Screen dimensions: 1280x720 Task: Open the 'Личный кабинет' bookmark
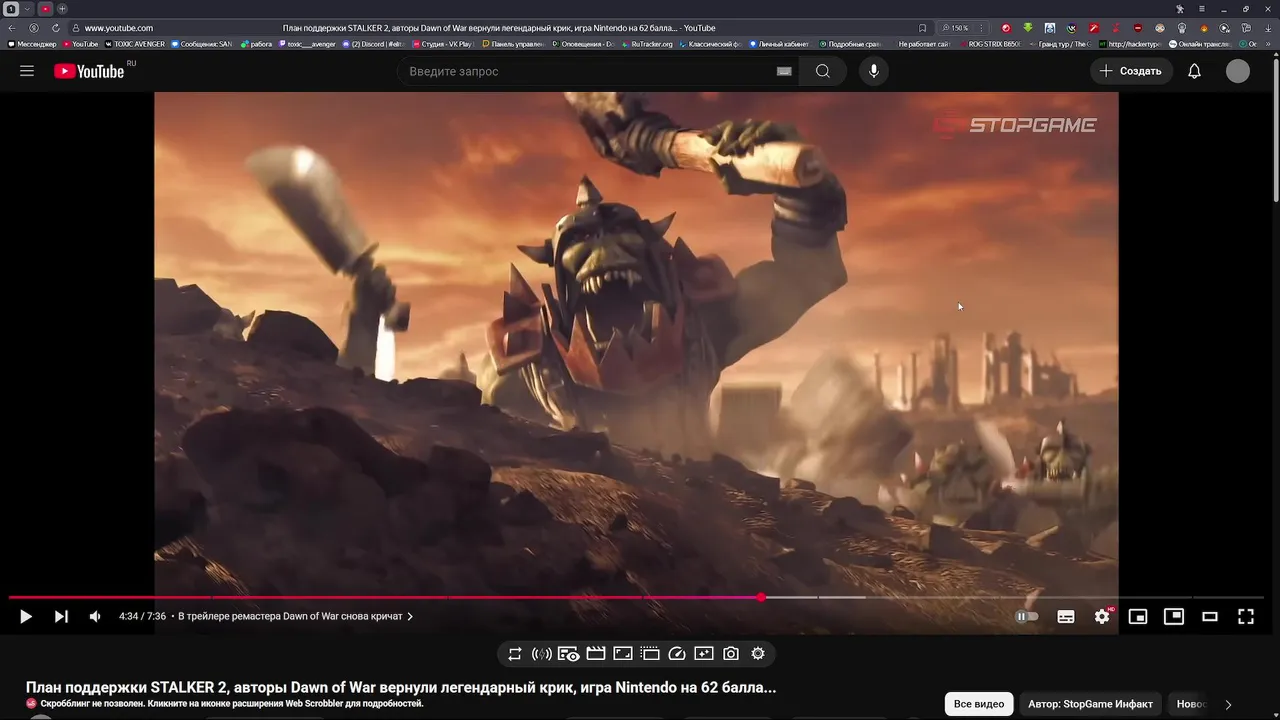tap(778, 44)
